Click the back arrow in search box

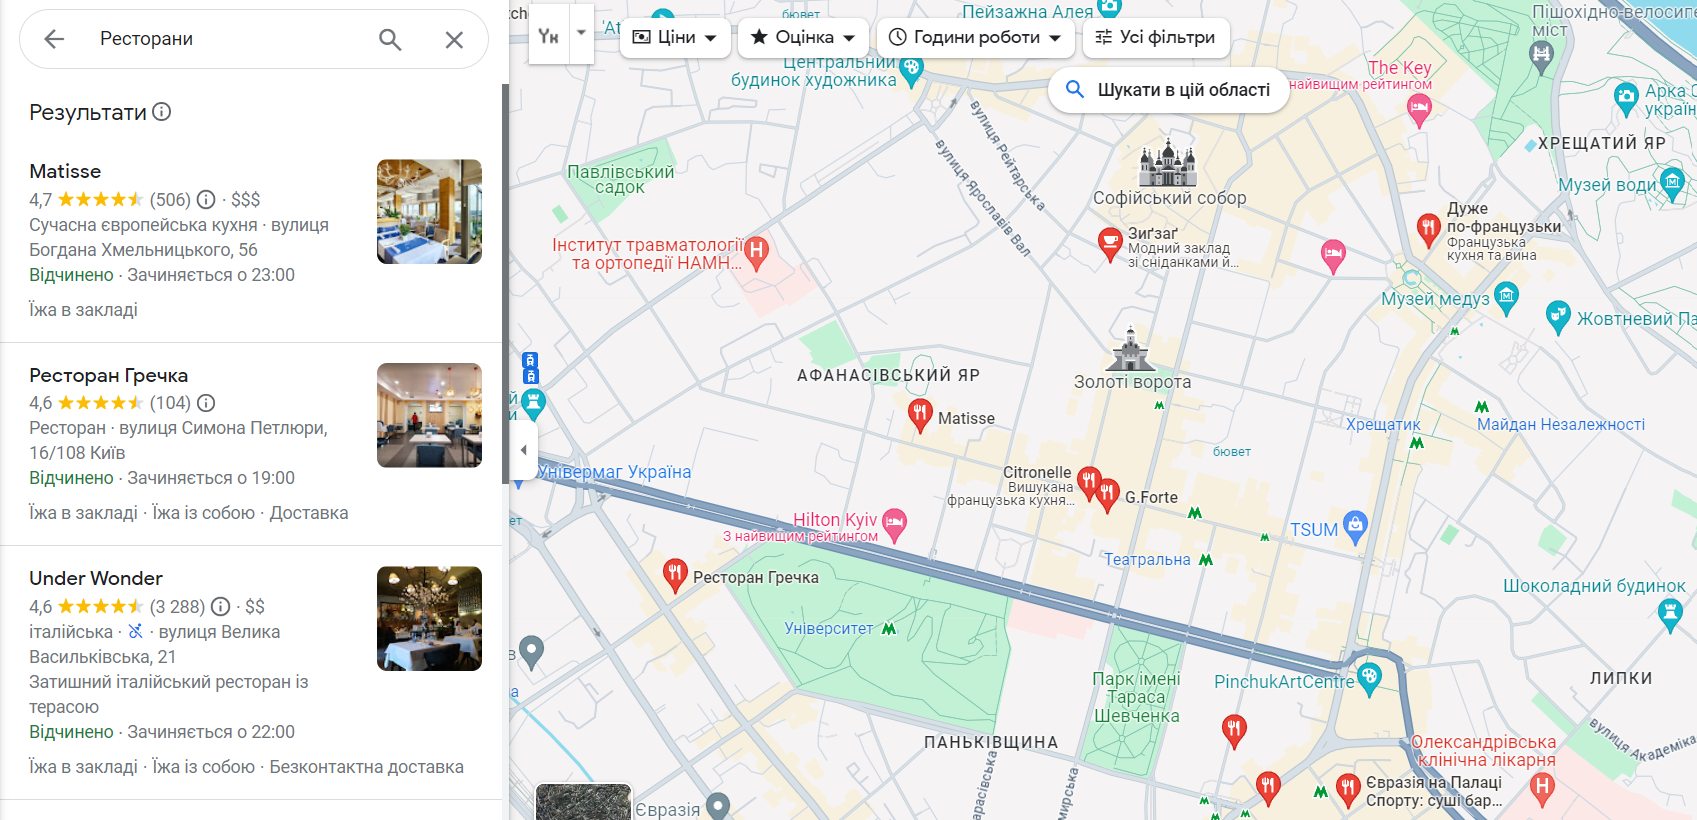pos(54,39)
